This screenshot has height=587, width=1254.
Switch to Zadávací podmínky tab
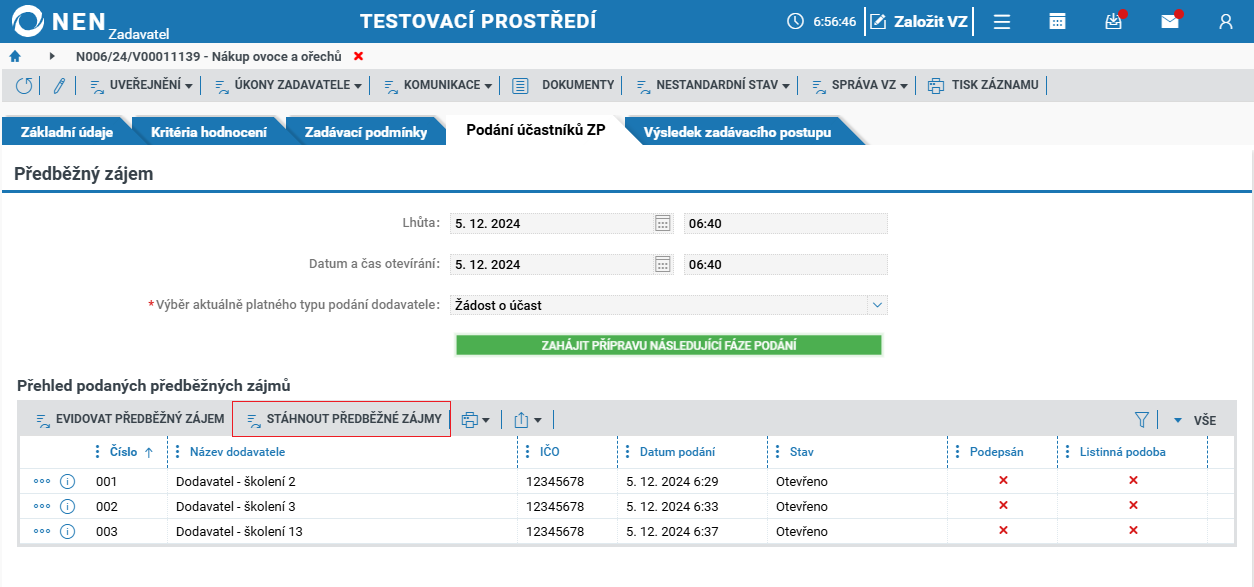click(366, 132)
